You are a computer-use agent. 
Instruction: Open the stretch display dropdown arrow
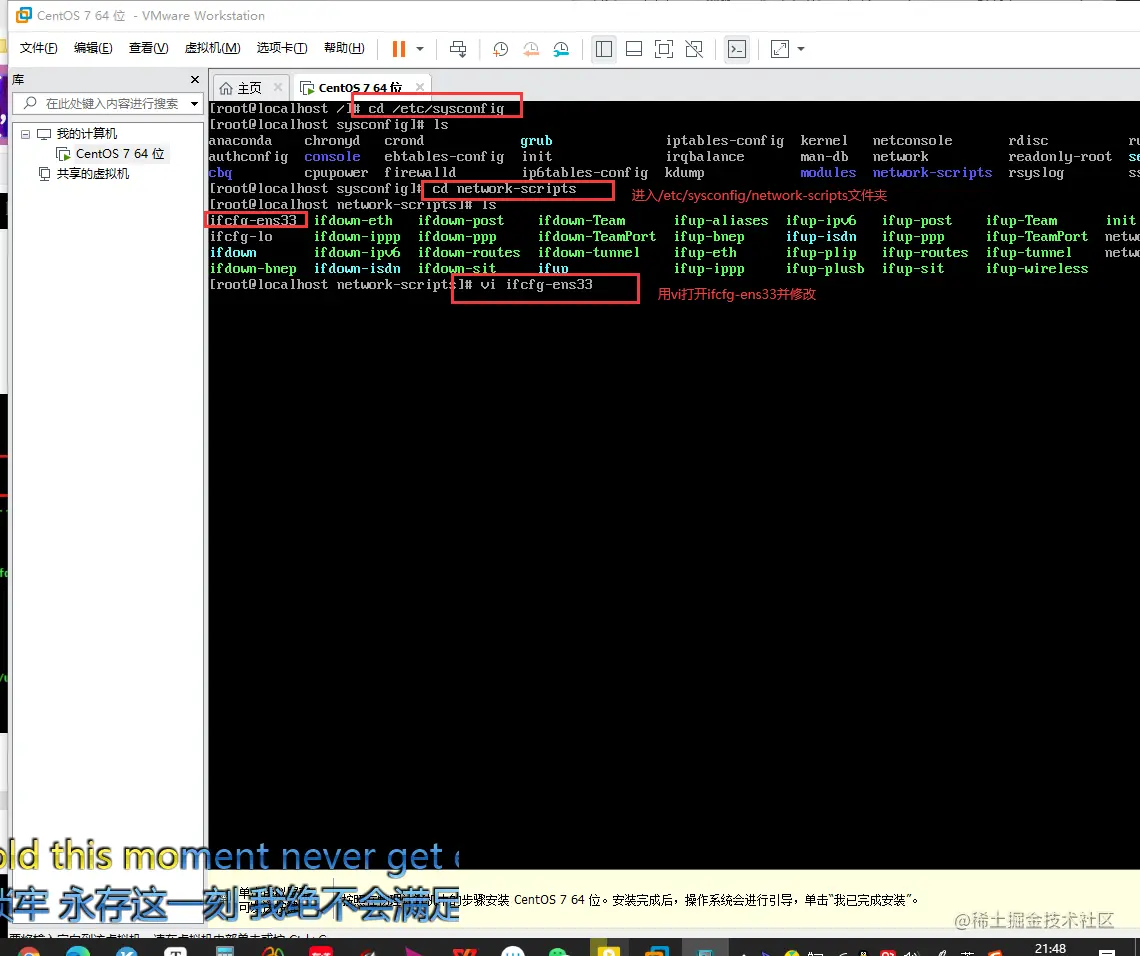click(x=801, y=49)
